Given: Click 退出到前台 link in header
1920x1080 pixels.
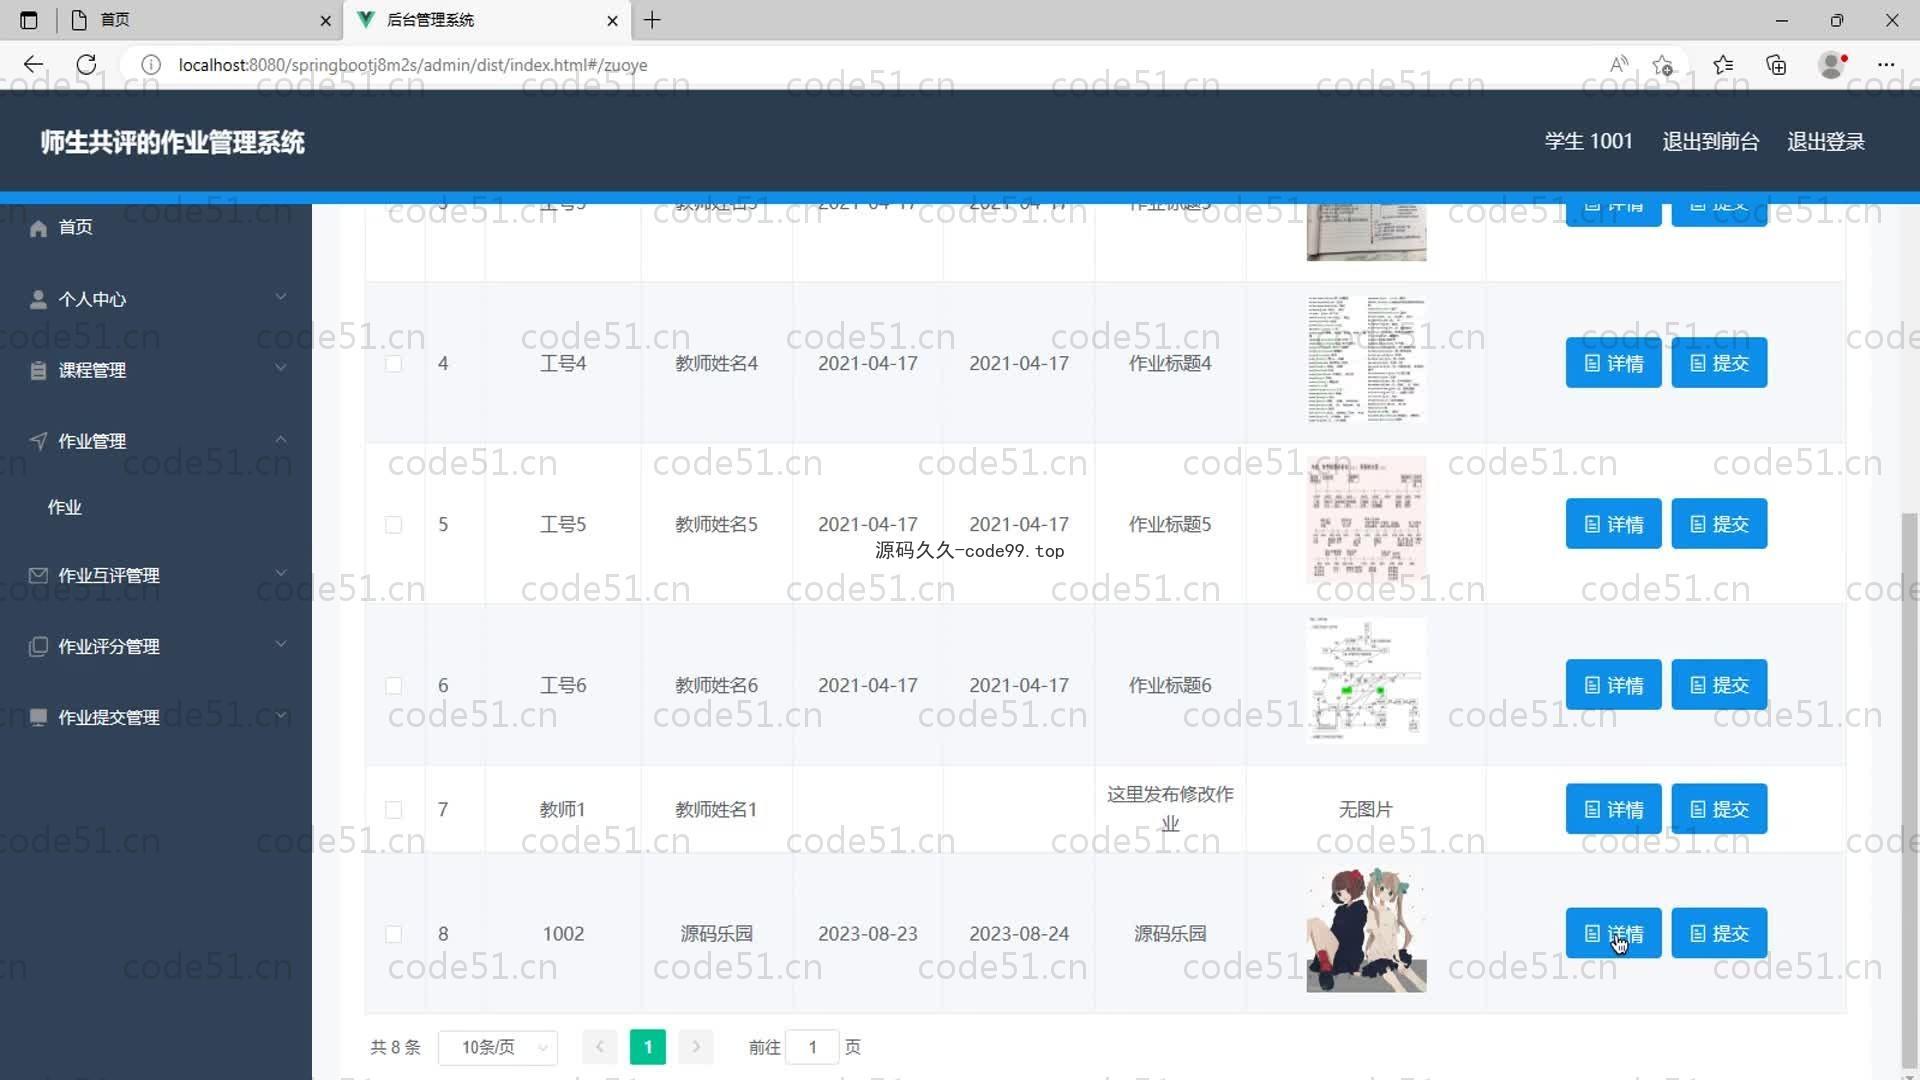Looking at the screenshot, I should click(x=1710, y=141).
